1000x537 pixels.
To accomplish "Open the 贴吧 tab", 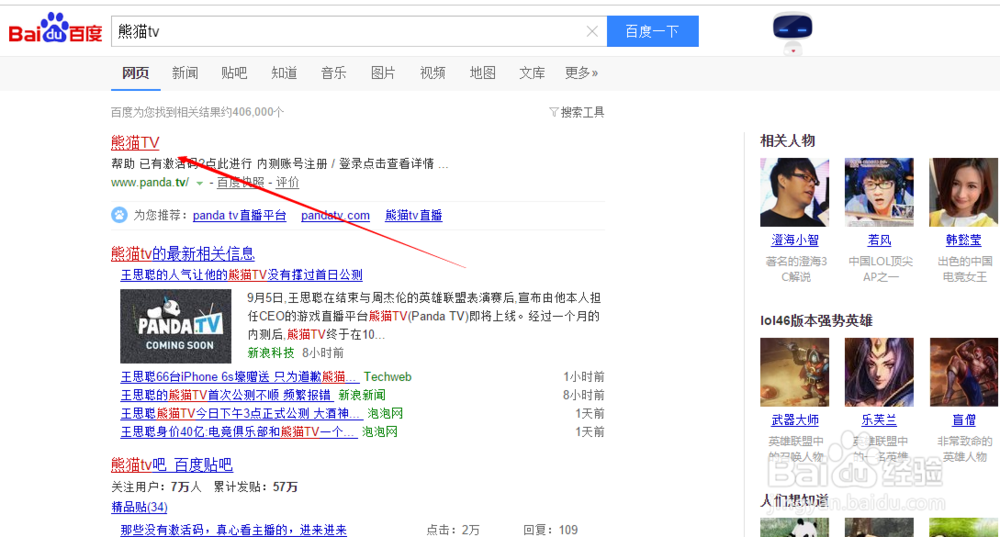I will coord(234,73).
